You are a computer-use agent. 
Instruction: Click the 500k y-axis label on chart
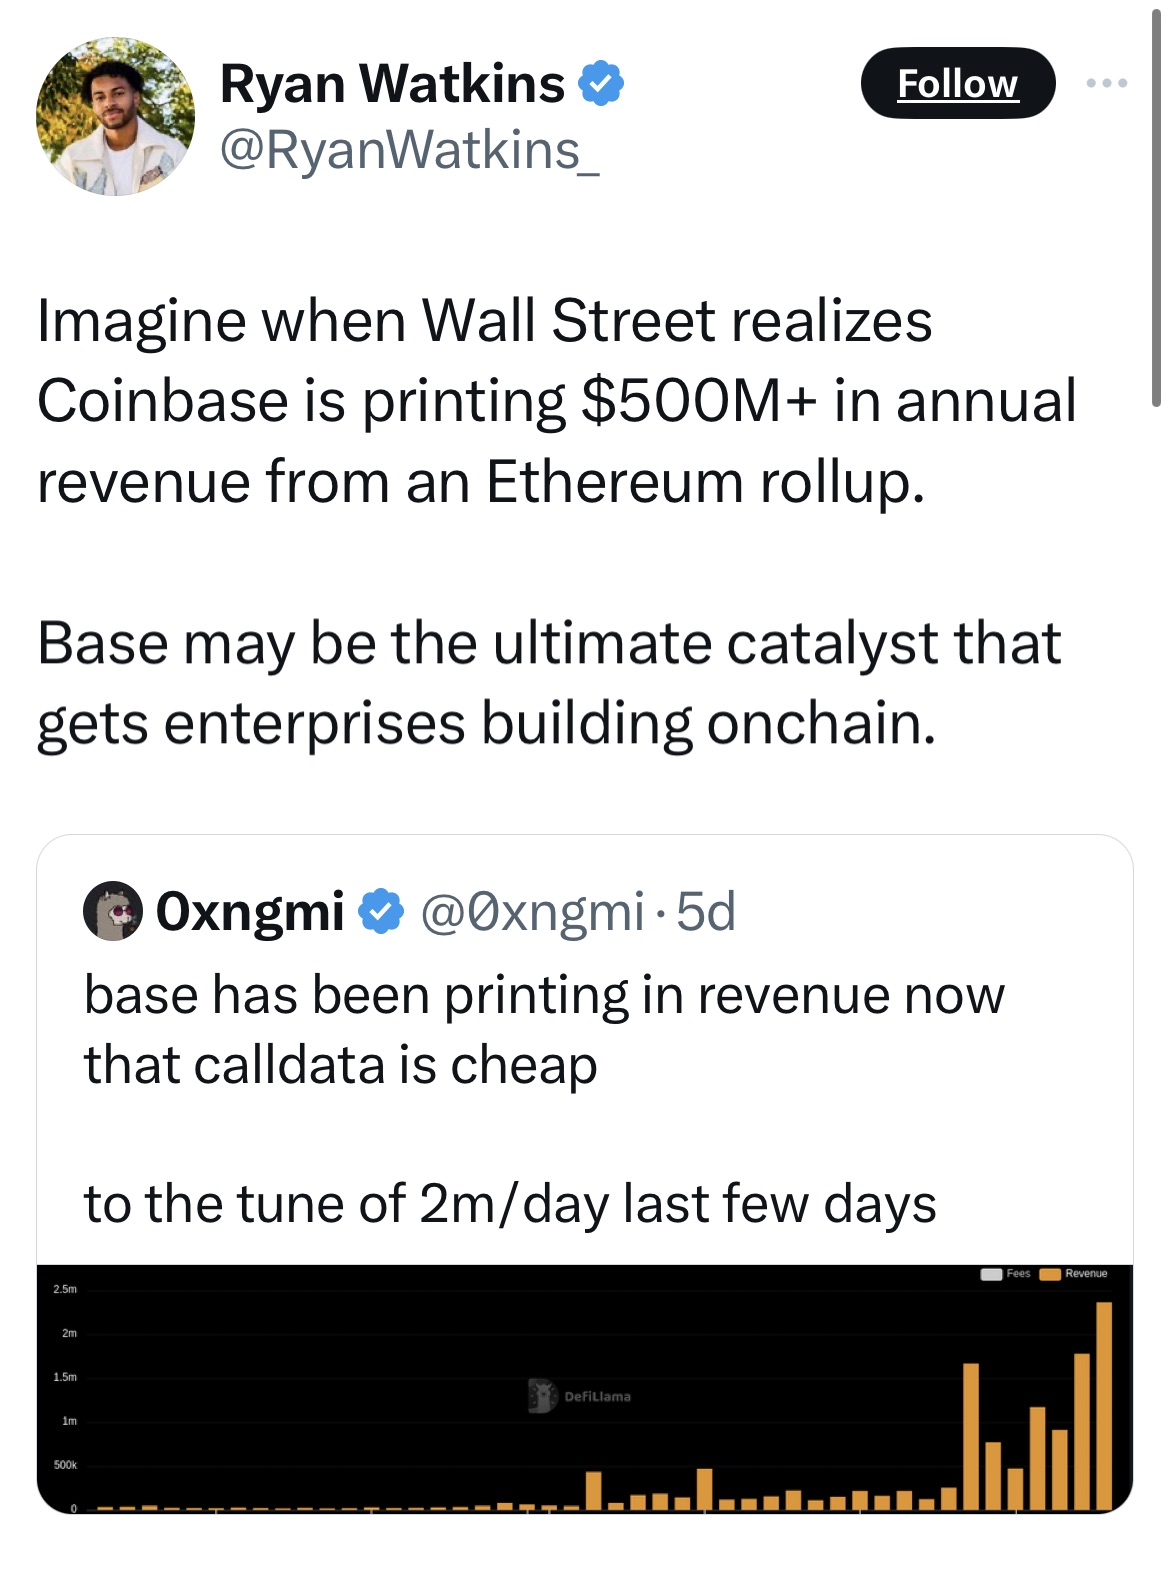(64, 1465)
